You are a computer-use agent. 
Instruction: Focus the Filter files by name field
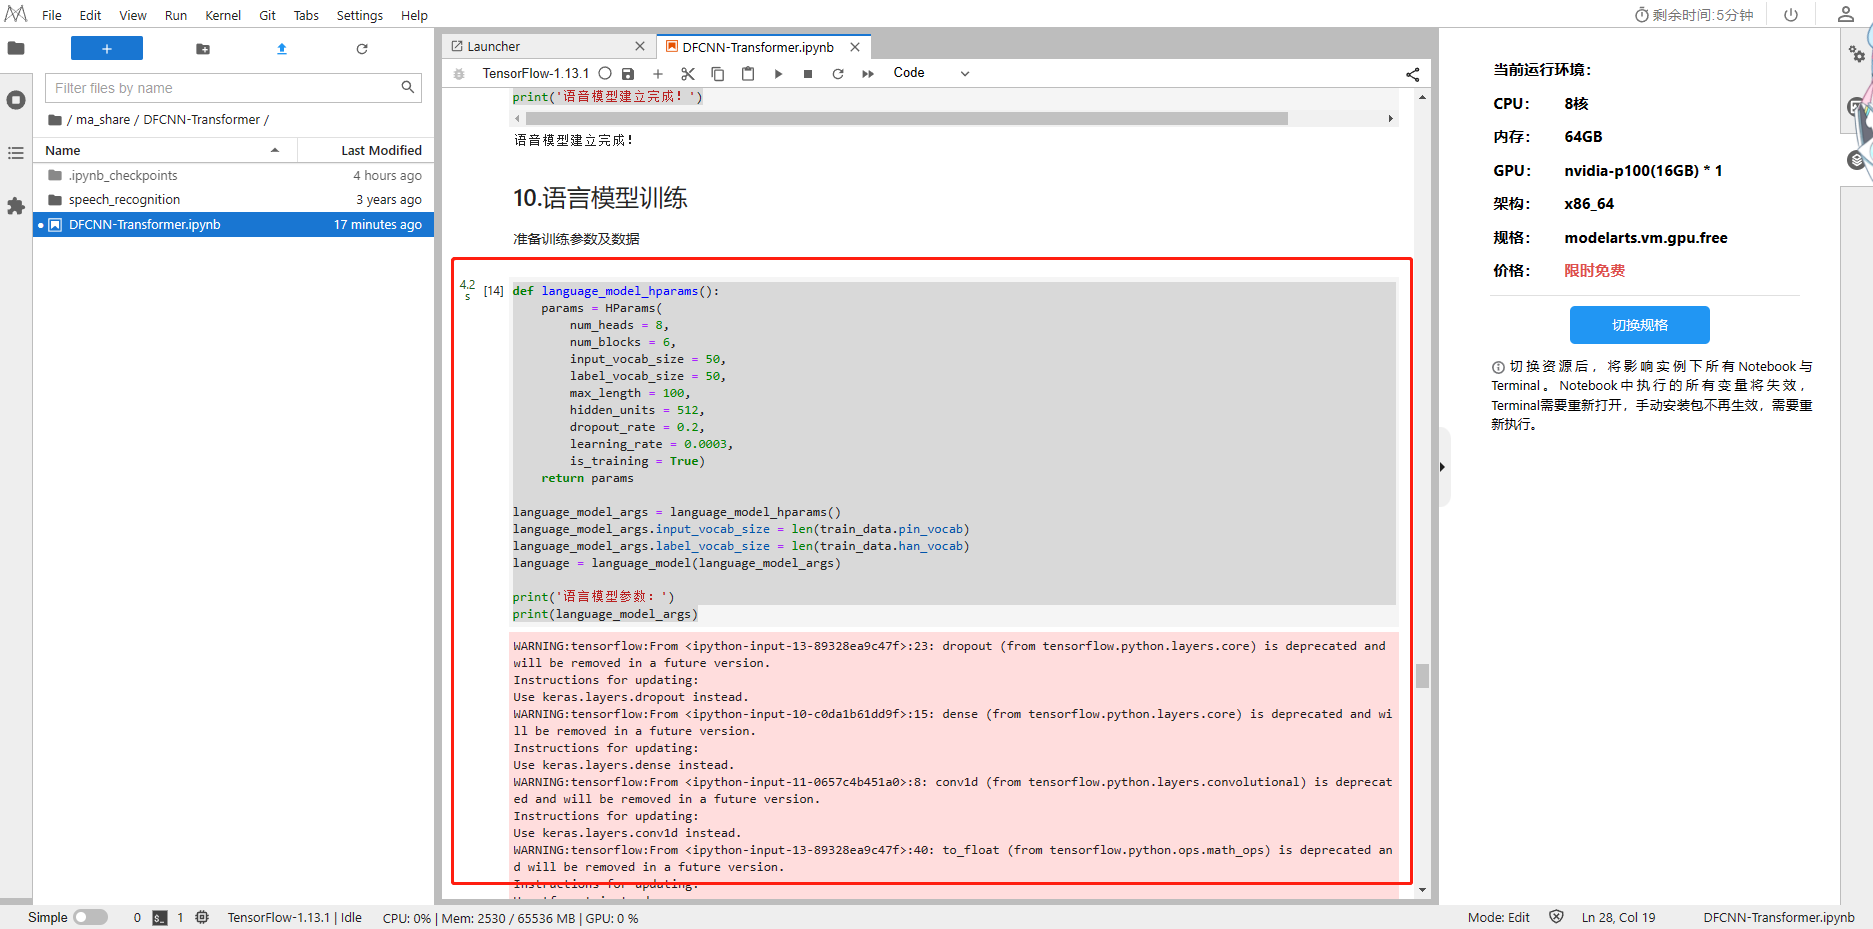233,88
